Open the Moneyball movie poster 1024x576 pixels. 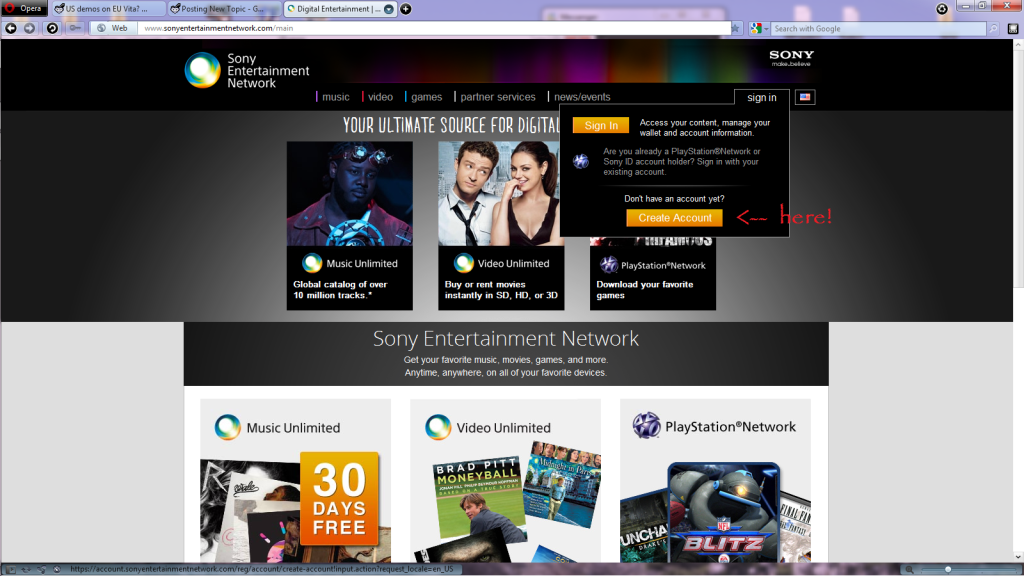coord(478,500)
